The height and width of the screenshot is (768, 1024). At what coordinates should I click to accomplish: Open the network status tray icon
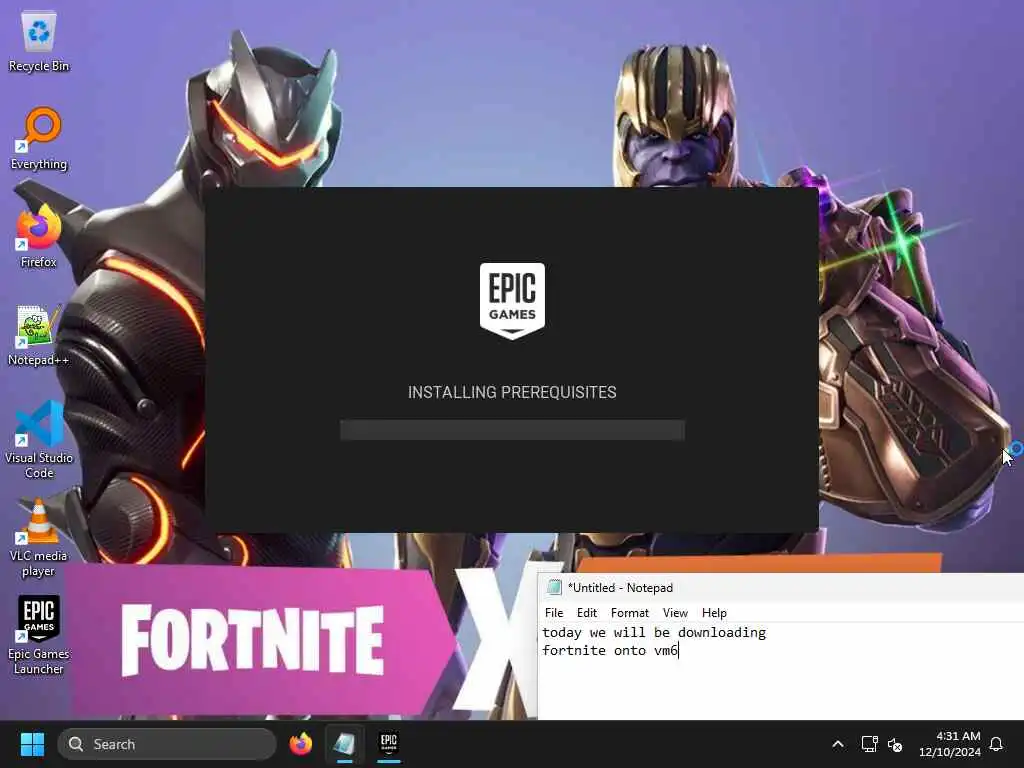pyautogui.click(x=869, y=744)
